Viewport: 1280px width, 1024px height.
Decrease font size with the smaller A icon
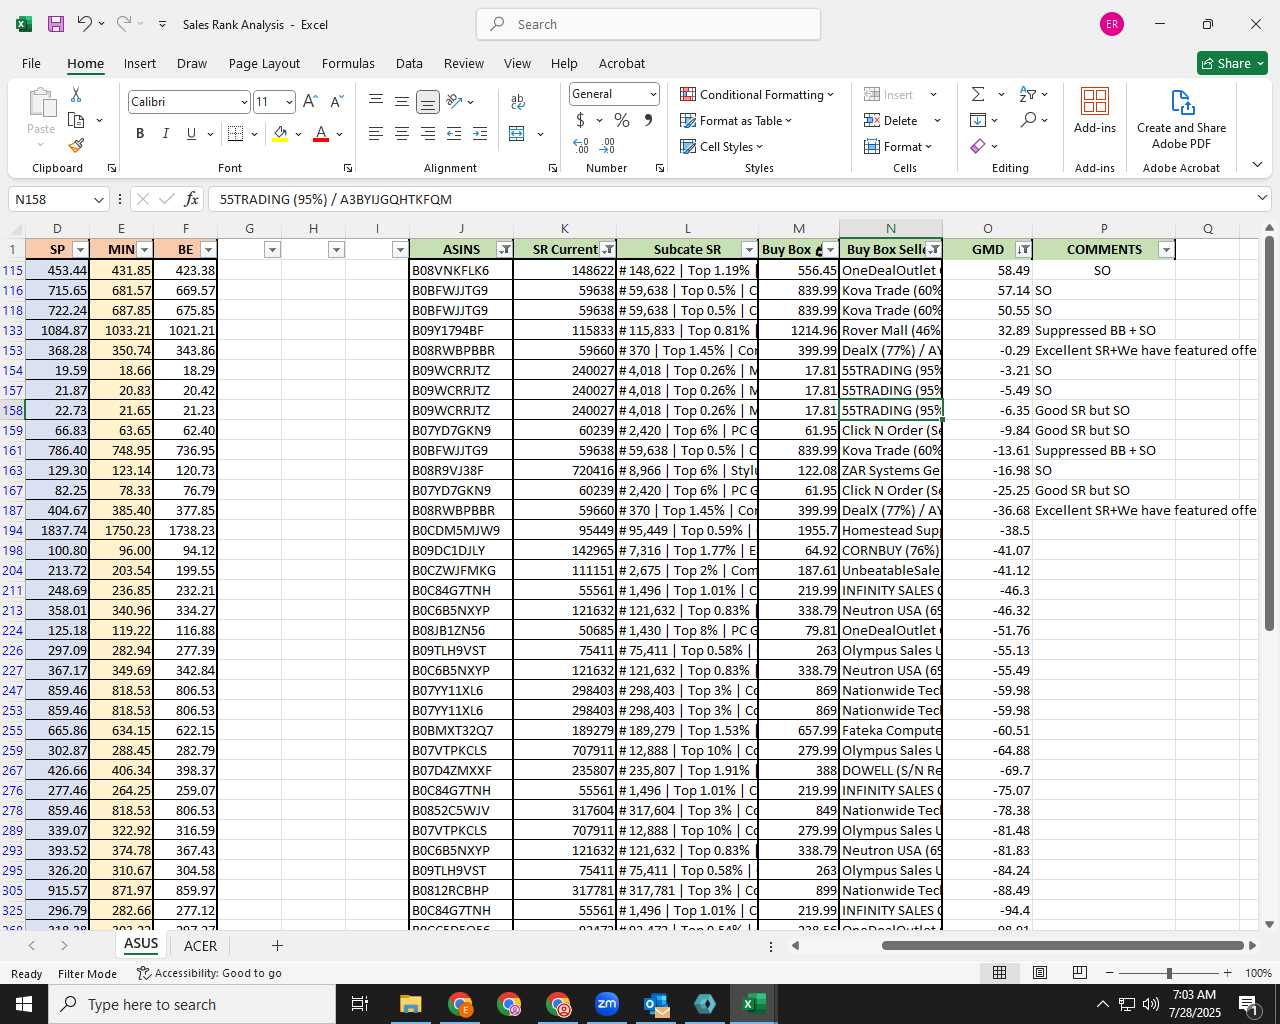tap(336, 102)
